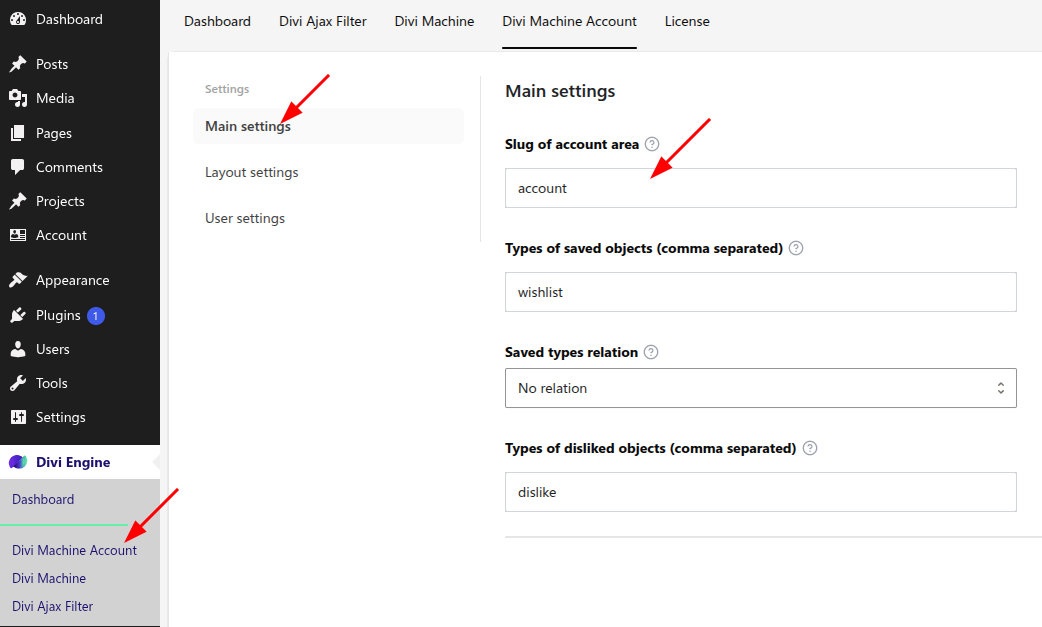Click the Appearance brush icon

(x=18, y=280)
